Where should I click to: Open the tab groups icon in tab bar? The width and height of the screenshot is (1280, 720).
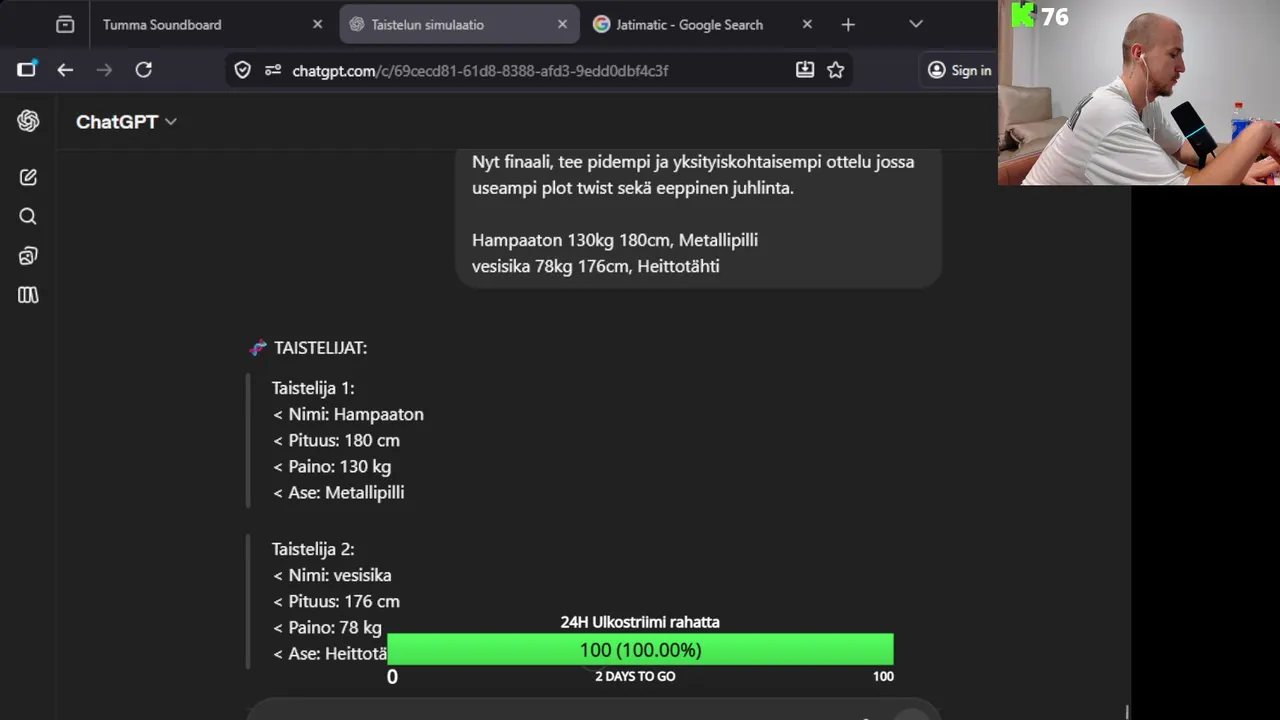tap(65, 25)
